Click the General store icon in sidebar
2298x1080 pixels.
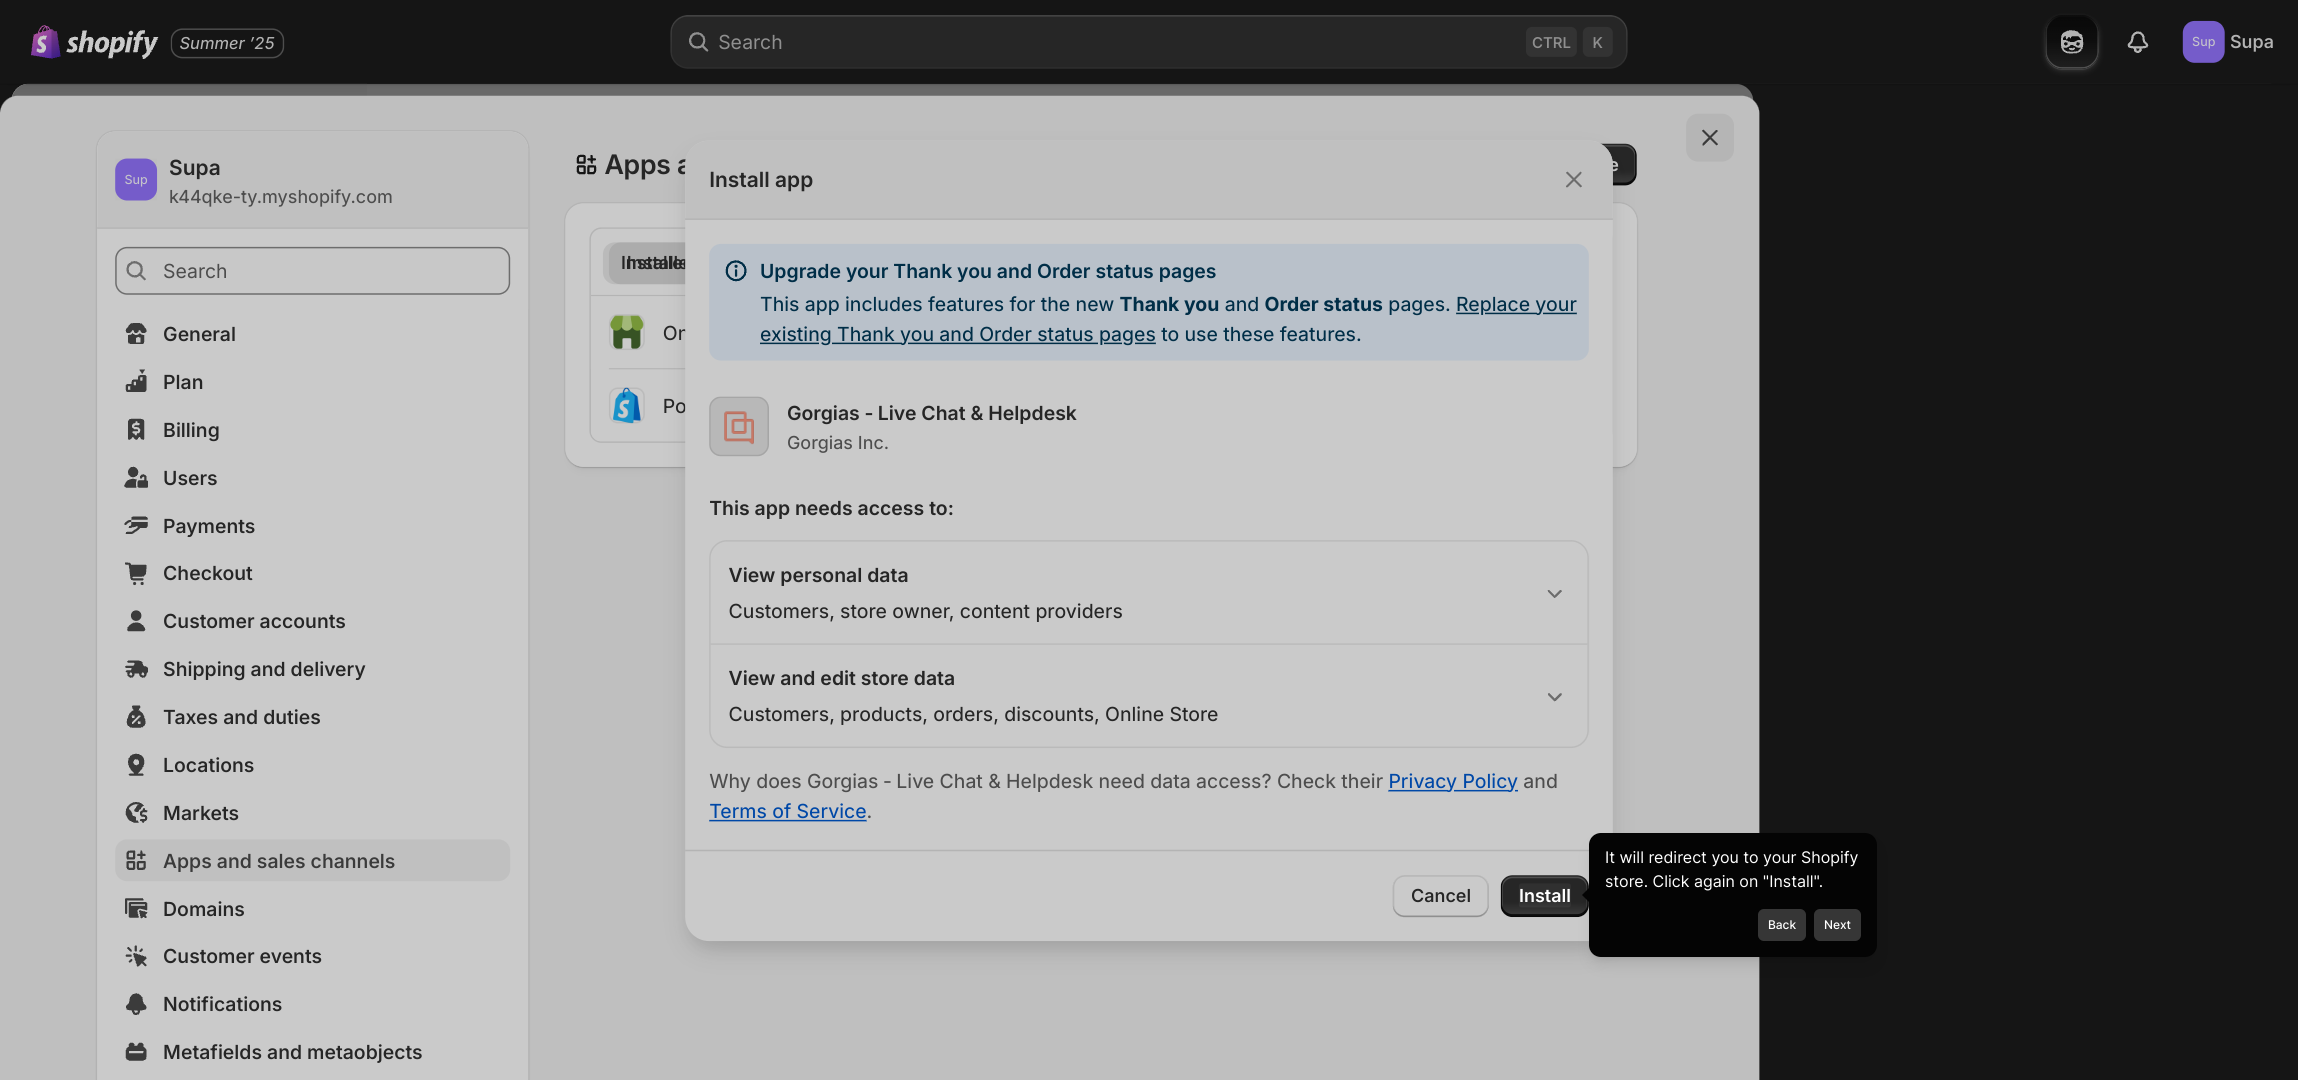point(136,334)
